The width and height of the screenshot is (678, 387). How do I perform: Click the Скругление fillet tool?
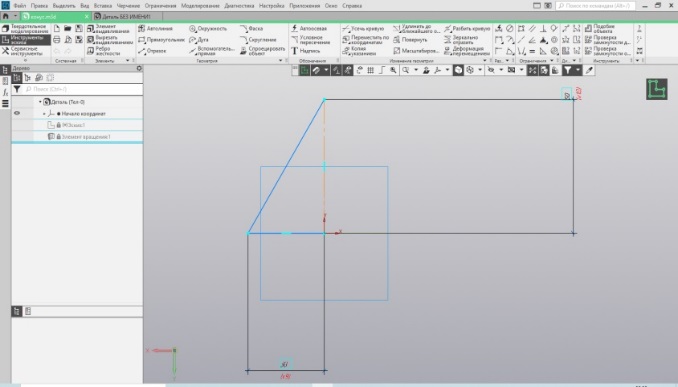tap(258, 40)
